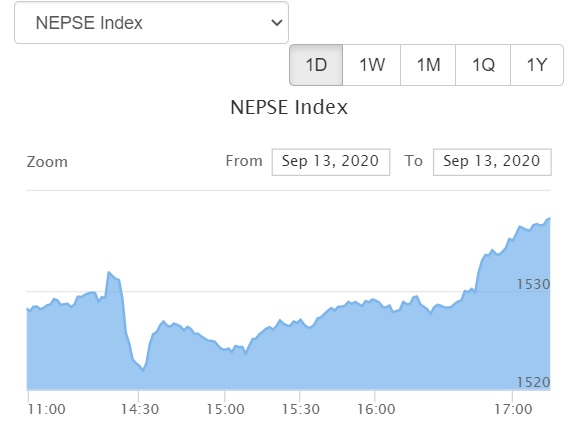The height and width of the screenshot is (427, 573).
Task: Click the NEPSE Index chart title
Action: (x=289, y=107)
